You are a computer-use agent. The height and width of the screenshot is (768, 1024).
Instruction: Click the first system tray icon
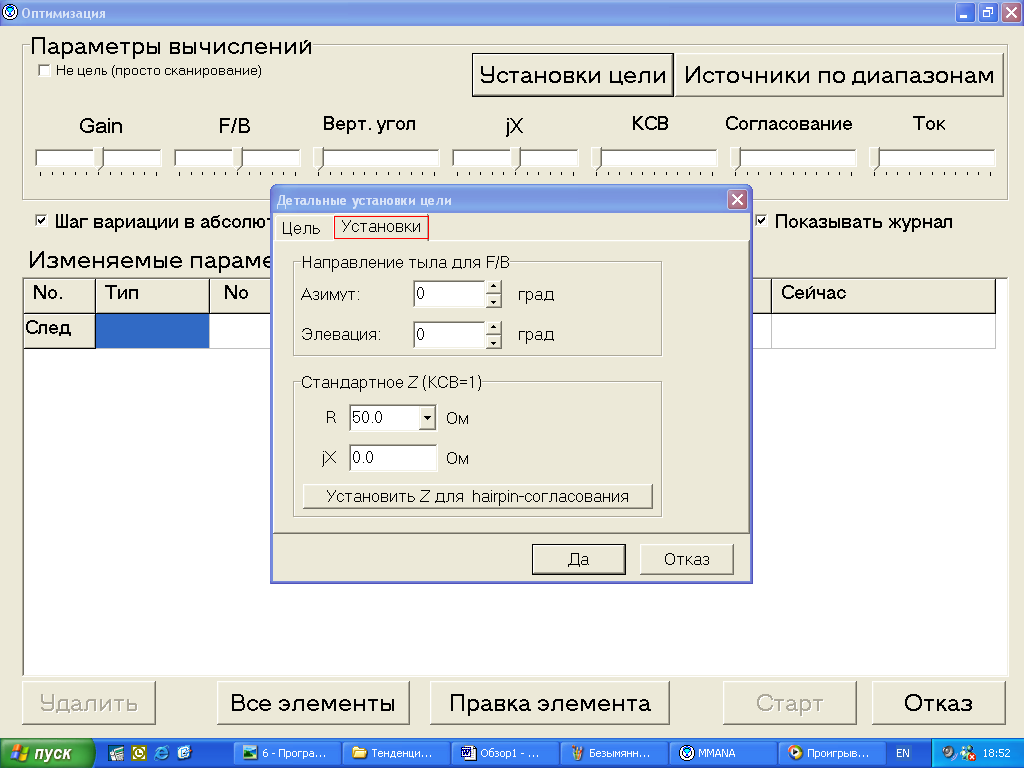[x=949, y=753]
